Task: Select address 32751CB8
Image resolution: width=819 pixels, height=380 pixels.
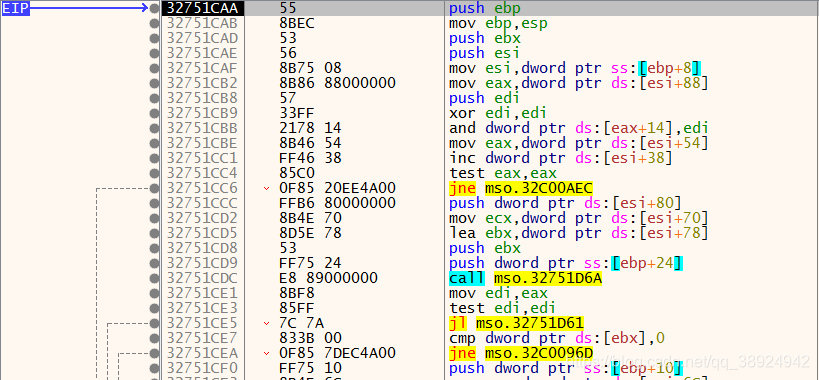Action: [x=202, y=98]
